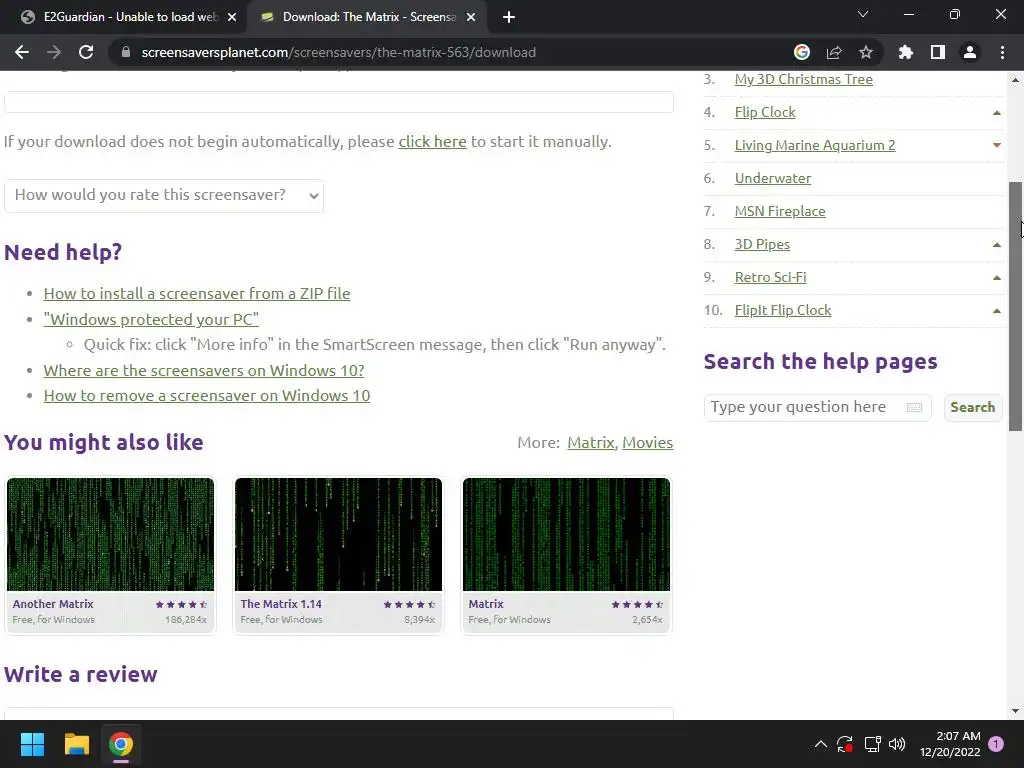The image size is (1024, 768).
Task: Click Chrome icon in taskbar
Action: pos(121,744)
